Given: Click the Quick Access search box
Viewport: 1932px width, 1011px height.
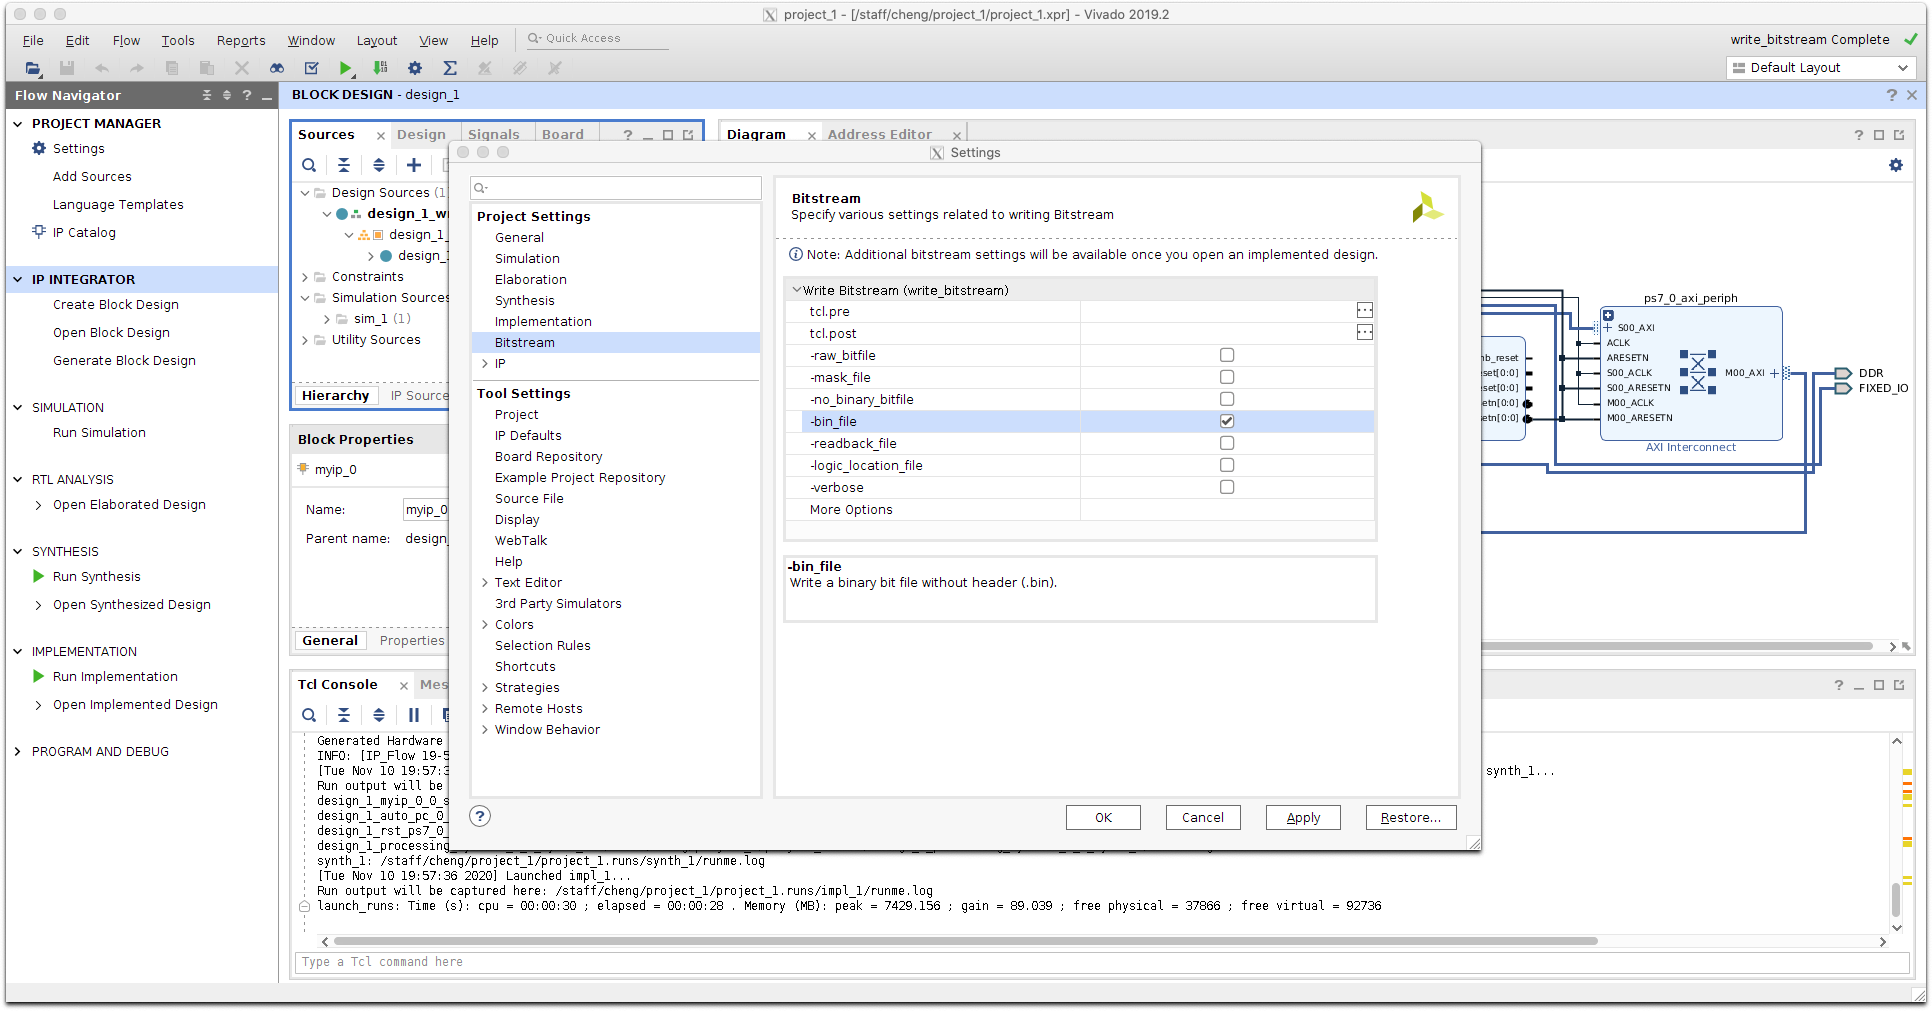Looking at the screenshot, I should tap(597, 38).
